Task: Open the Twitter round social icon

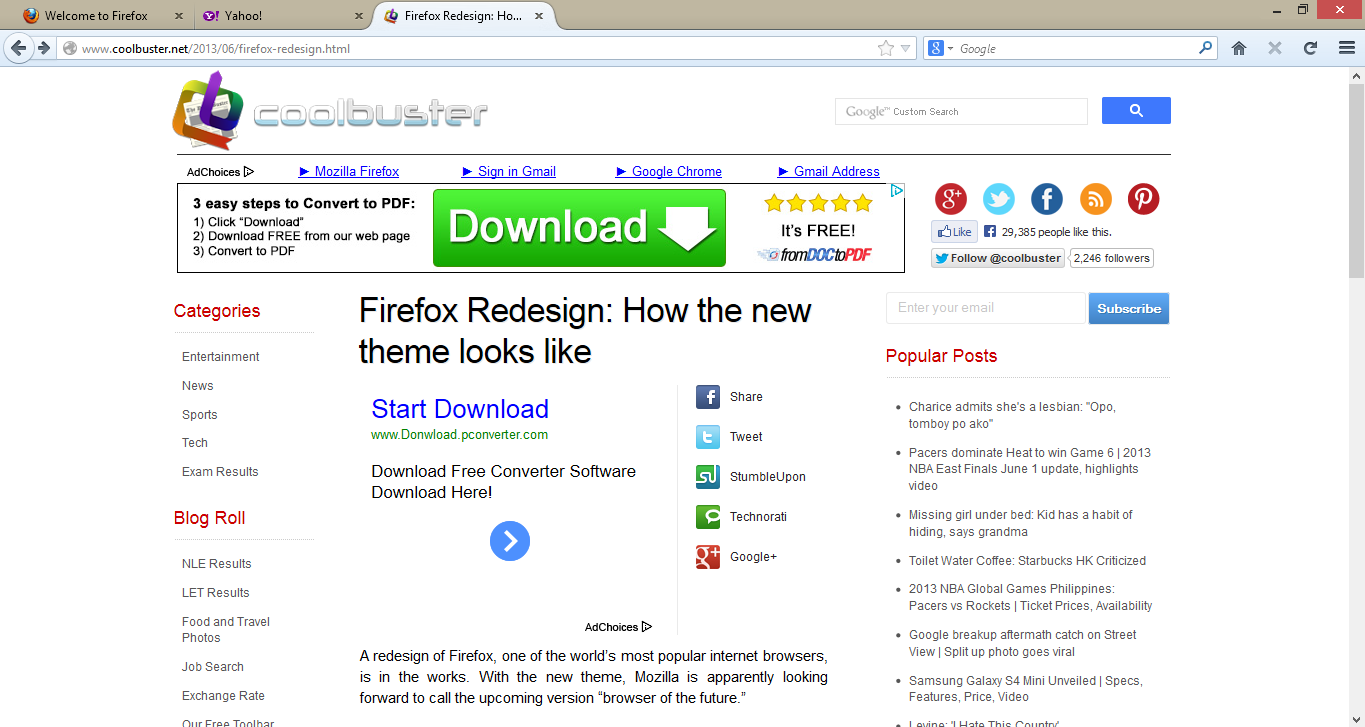Action: (998, 199)
